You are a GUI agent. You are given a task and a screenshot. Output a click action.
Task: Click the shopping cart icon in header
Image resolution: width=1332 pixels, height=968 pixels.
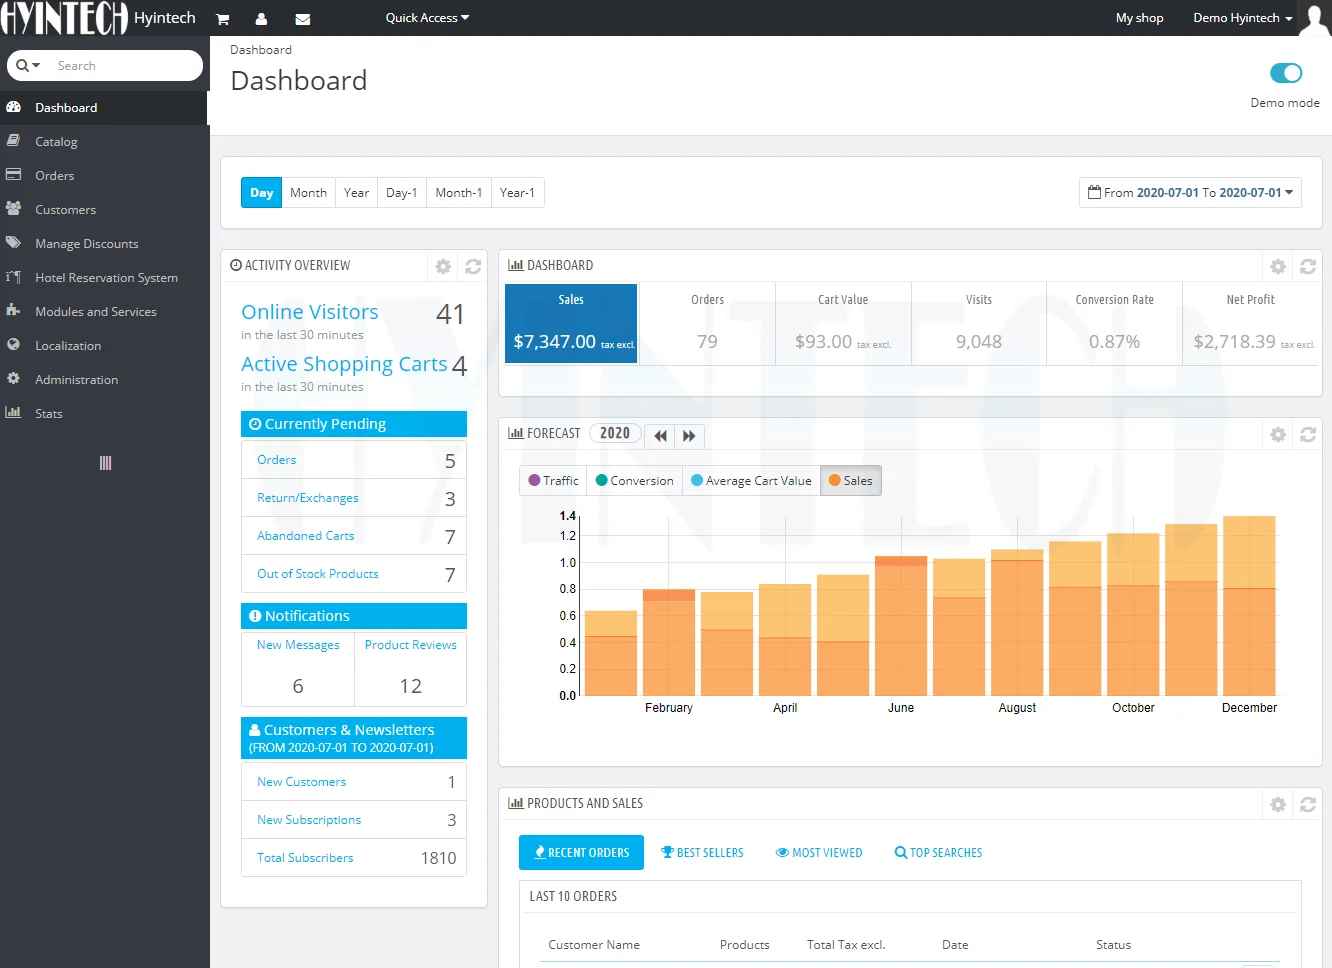coord(223,19)
